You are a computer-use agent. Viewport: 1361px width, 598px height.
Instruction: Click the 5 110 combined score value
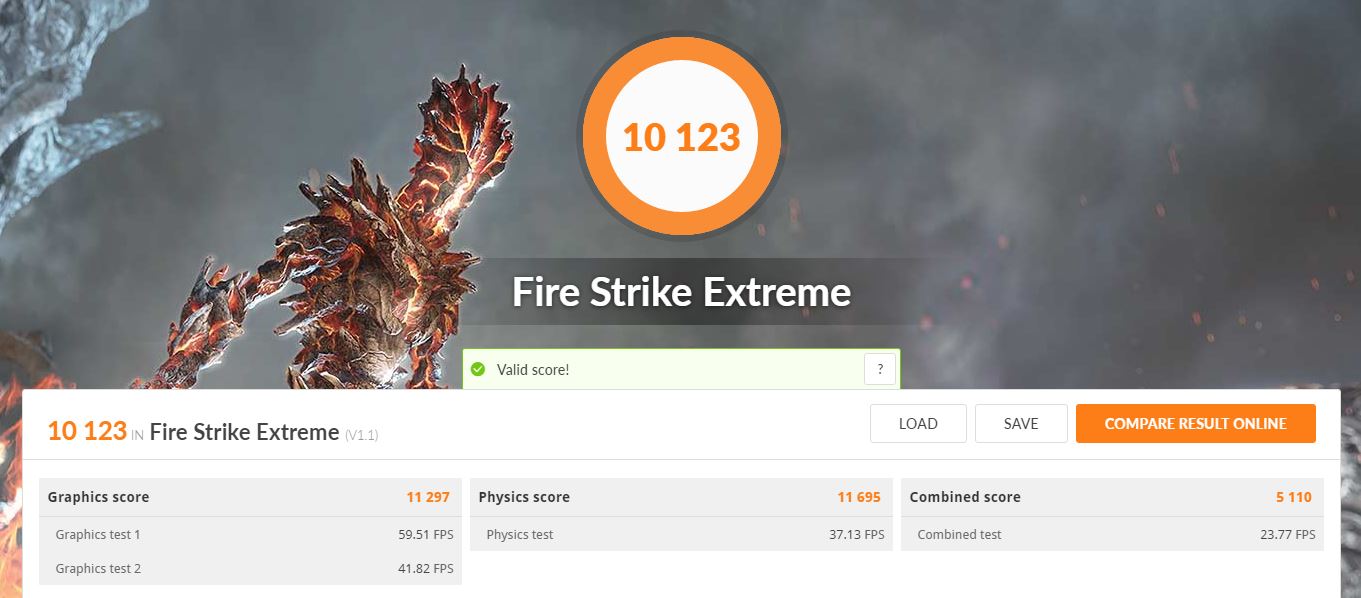pos(1292,497)
